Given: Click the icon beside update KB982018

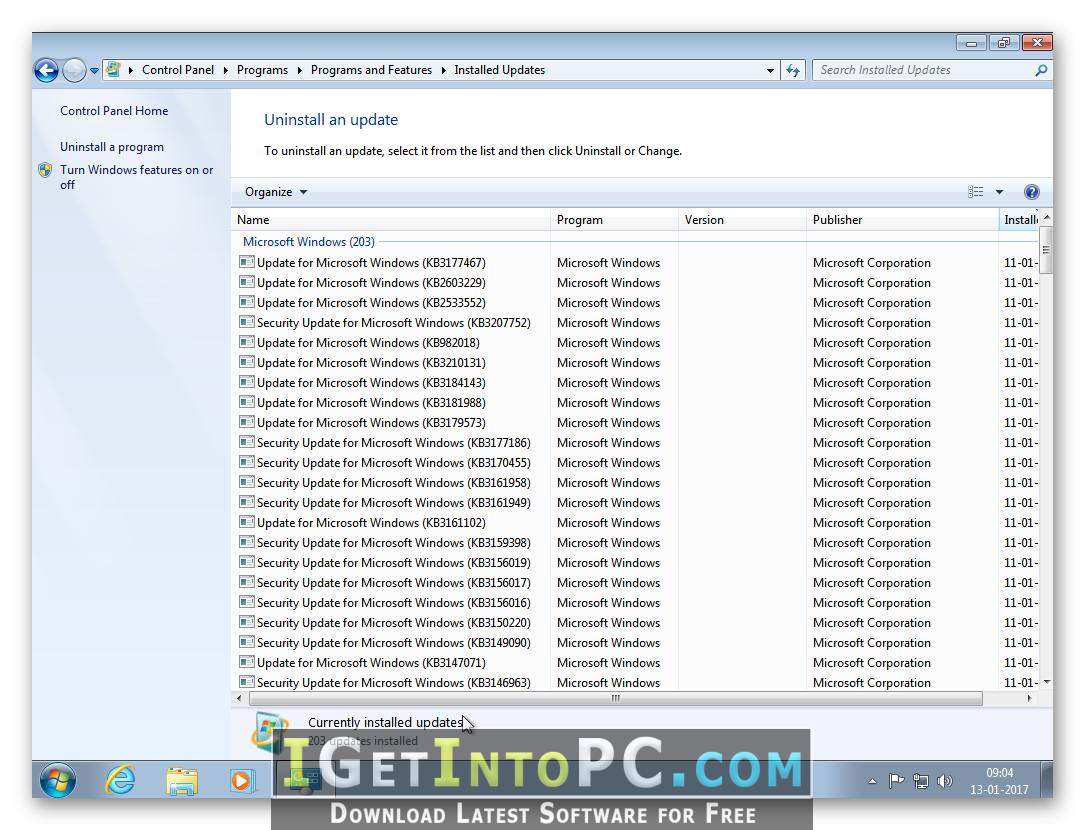Looking at the screenshot, I should (x=246, y=343).
